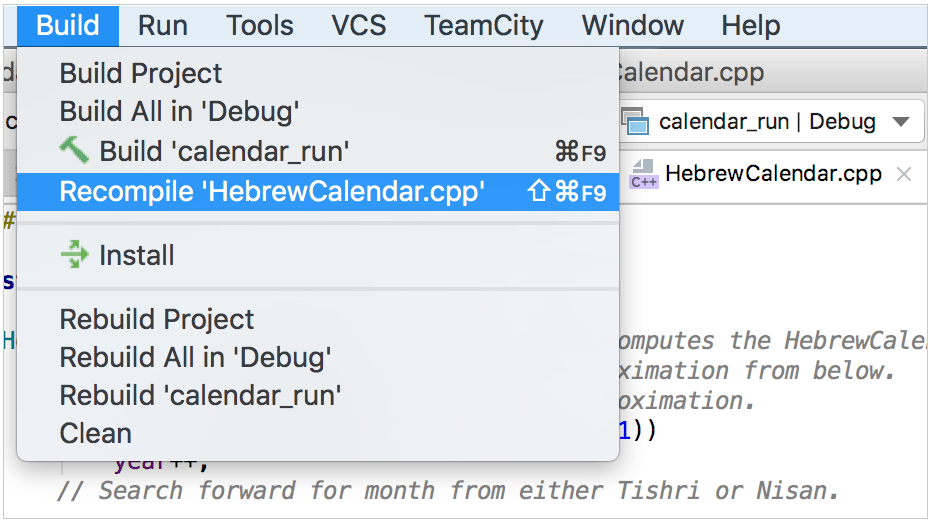
Task: Click the run configuration window icon
Action: point(635,122)
